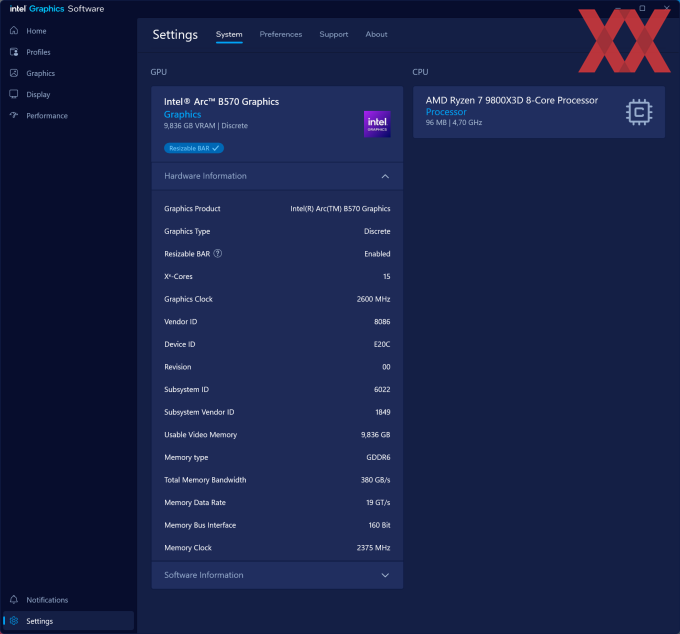This screenshot has height=634, width=680.
Task: Open Display page
Action: coord(38,95)
